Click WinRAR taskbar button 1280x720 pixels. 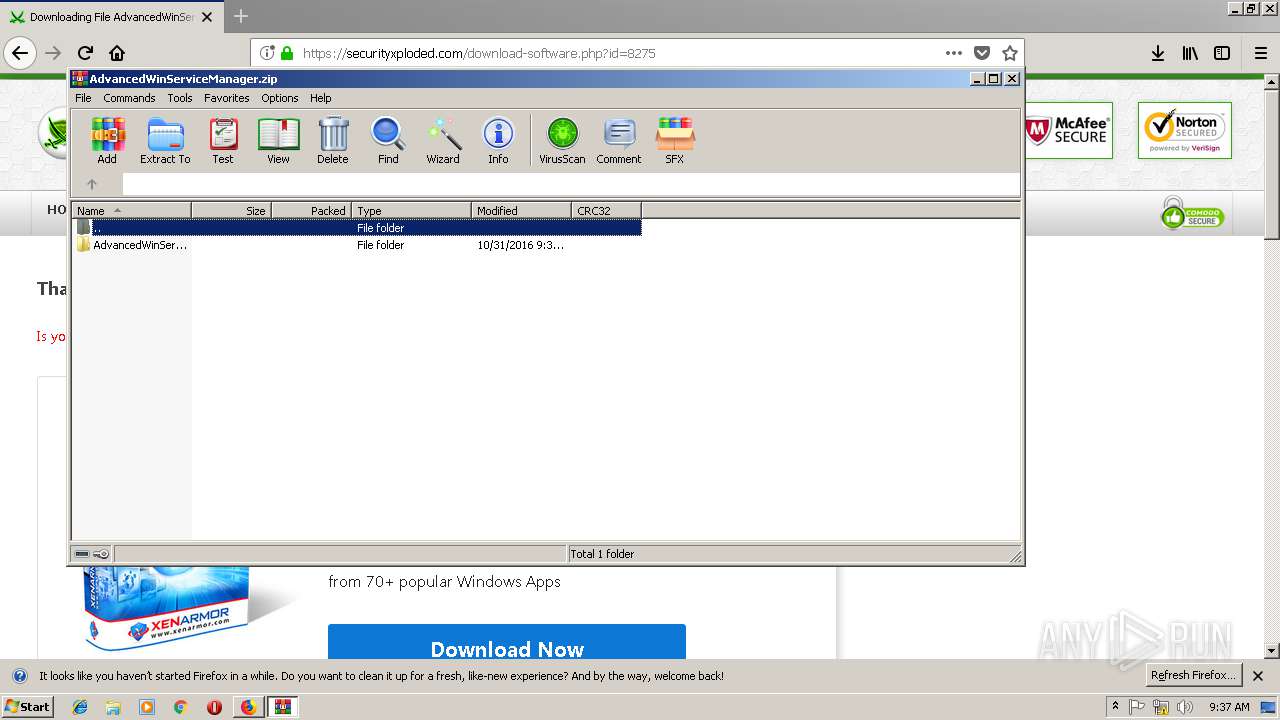click(x=283, y=707)
